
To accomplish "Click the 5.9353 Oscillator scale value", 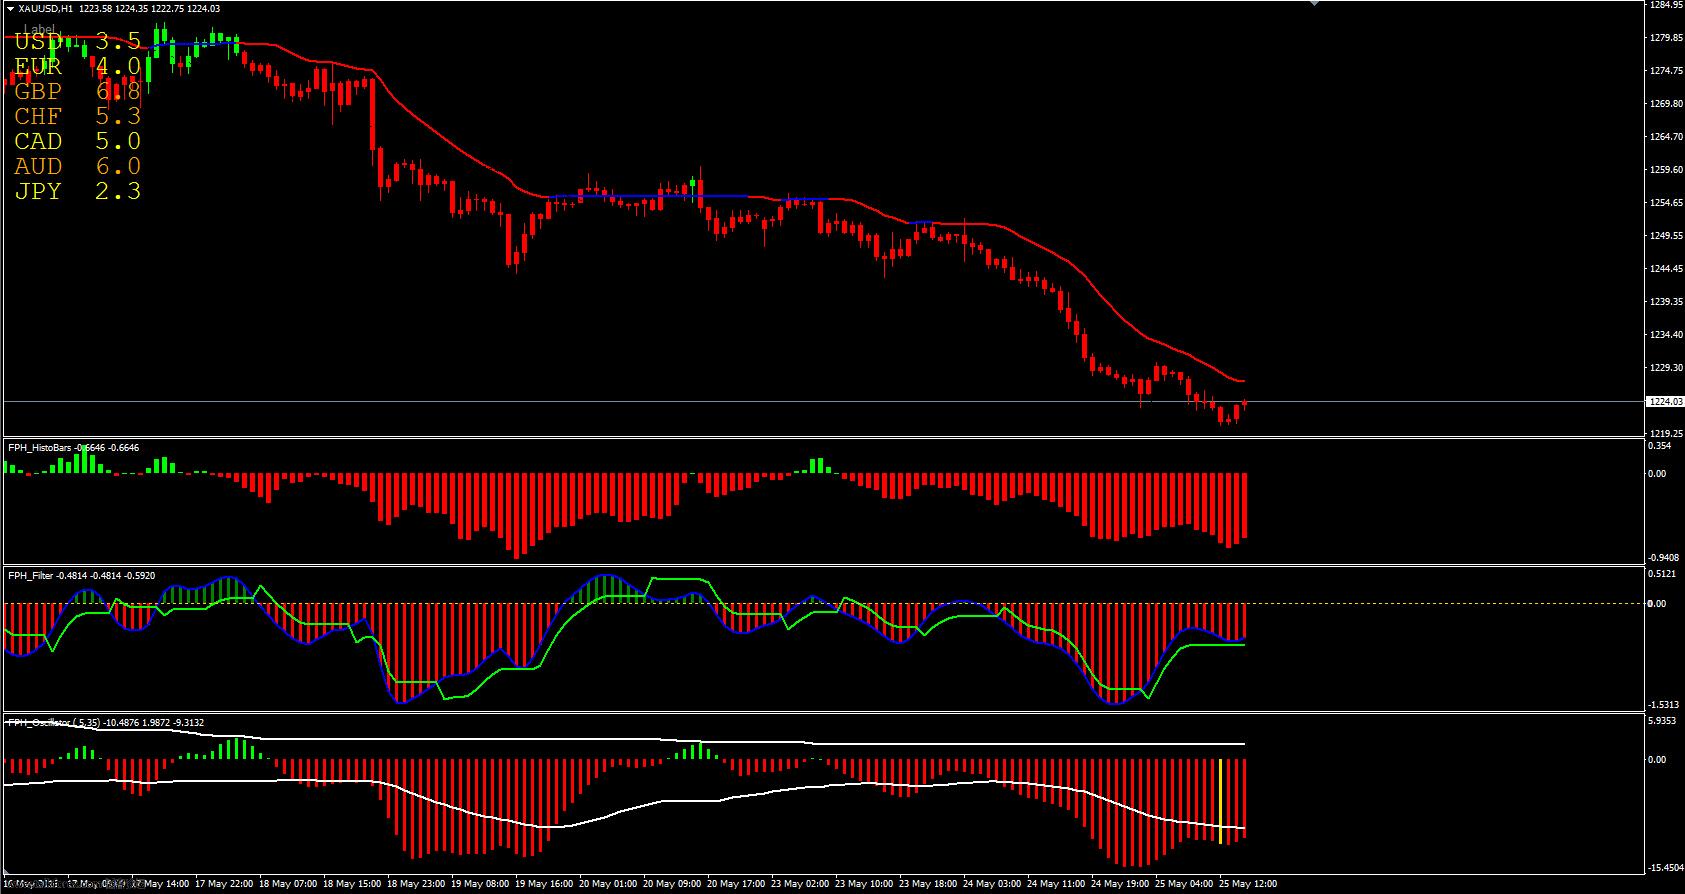I will click(1662, 720).
